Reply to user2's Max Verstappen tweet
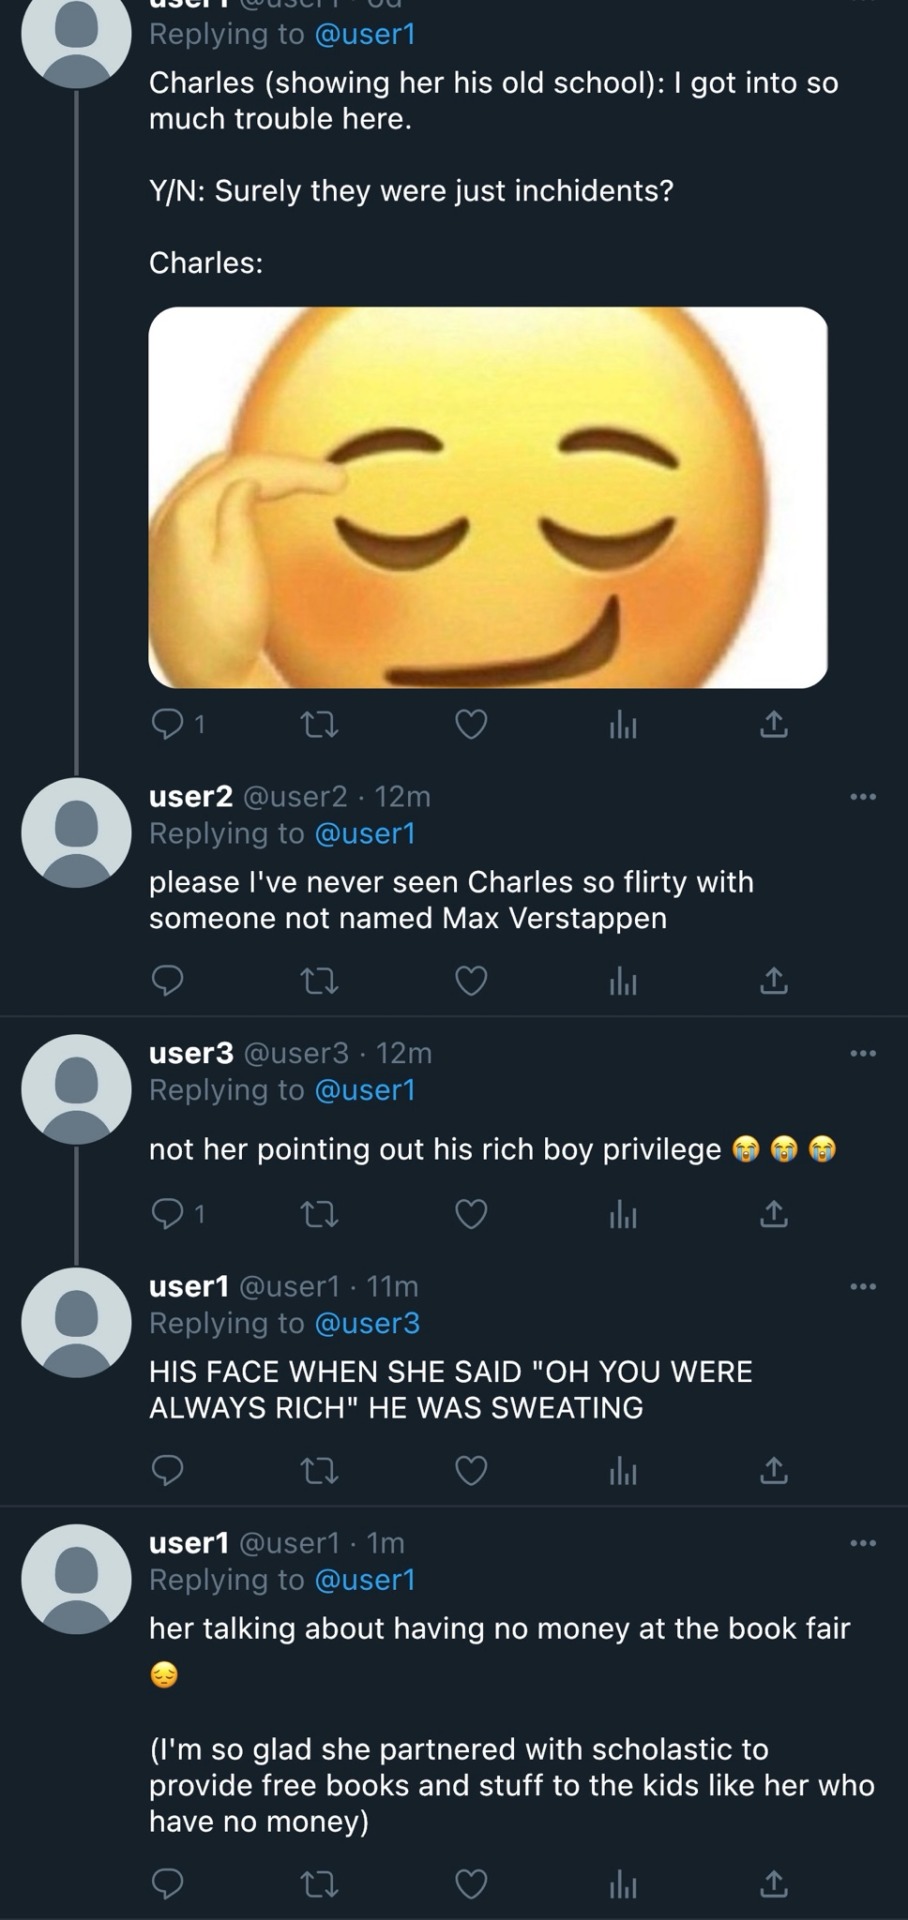 [167, 982]
